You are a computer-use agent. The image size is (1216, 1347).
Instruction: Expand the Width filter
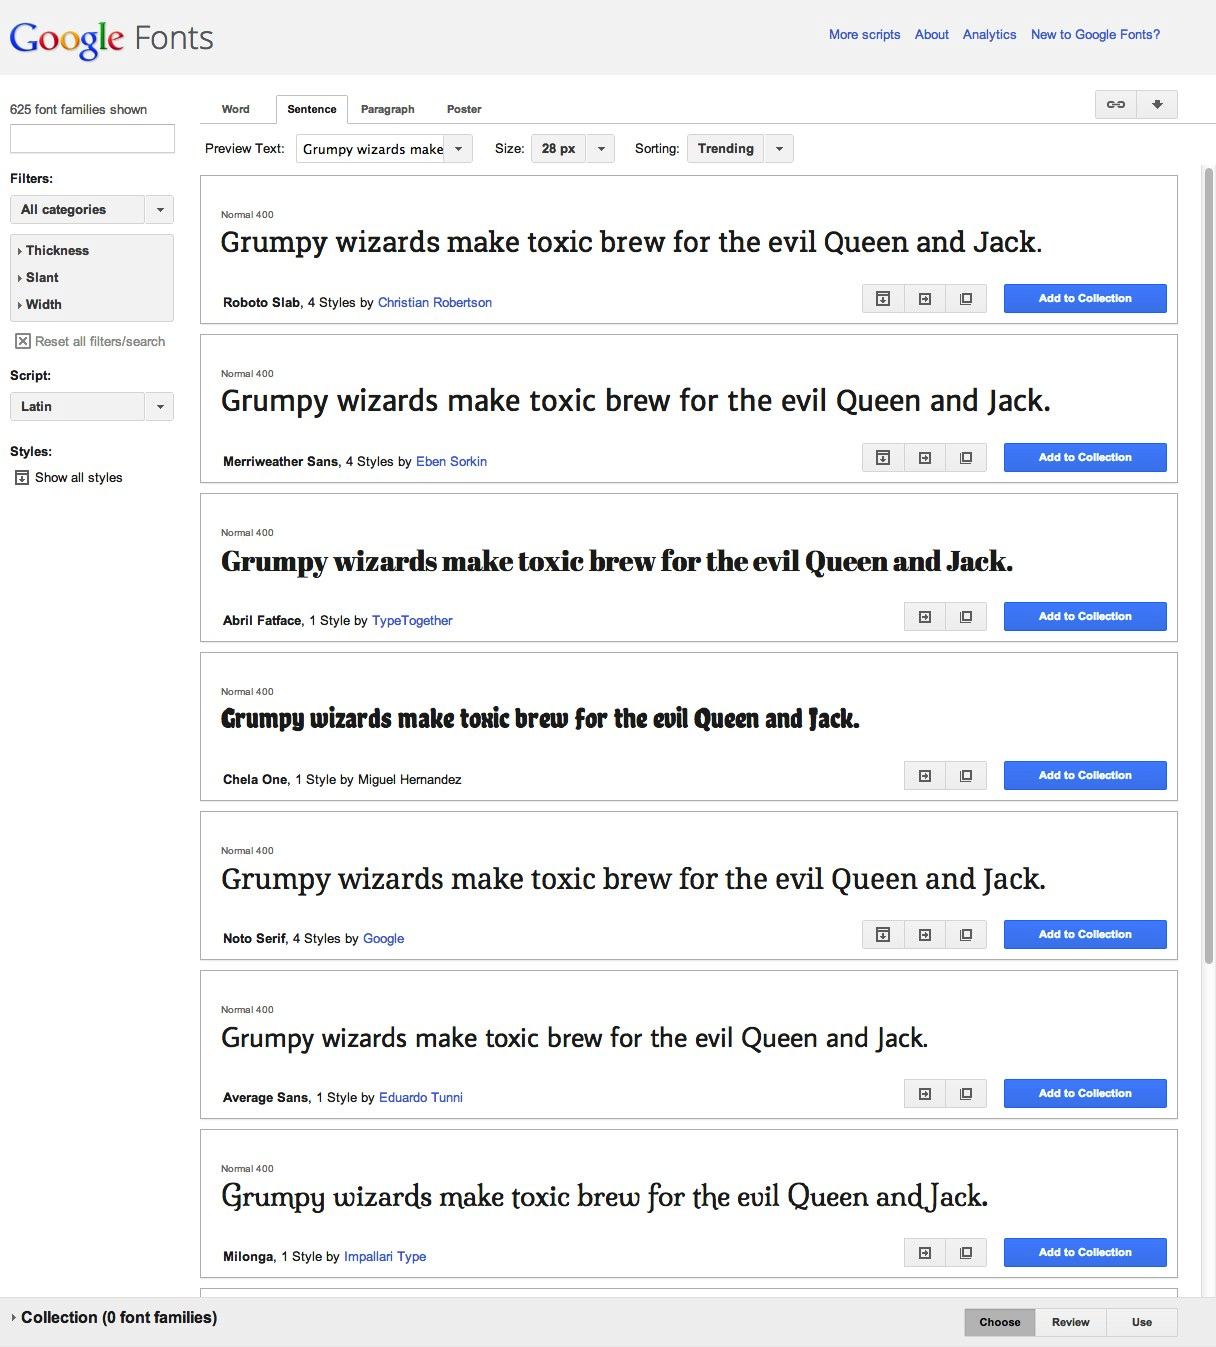(40, 304)
